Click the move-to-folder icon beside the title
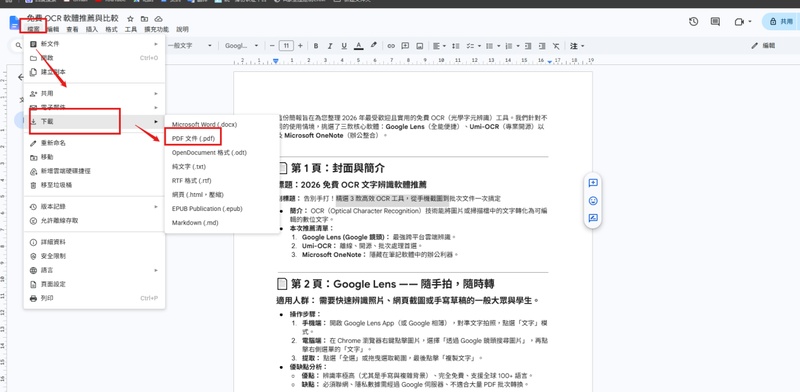Image resolution: width=800 pixels, height=392 pixels. pos(144,19)
